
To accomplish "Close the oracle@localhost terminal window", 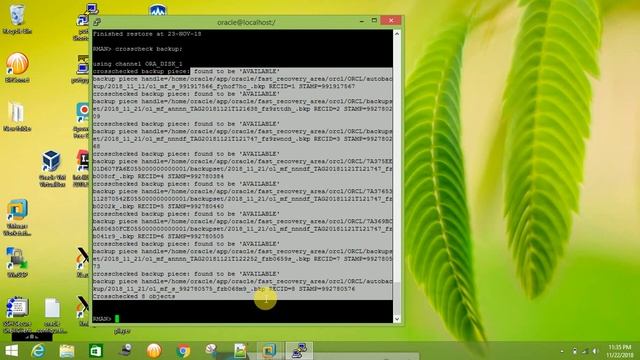I will (391, 20).
